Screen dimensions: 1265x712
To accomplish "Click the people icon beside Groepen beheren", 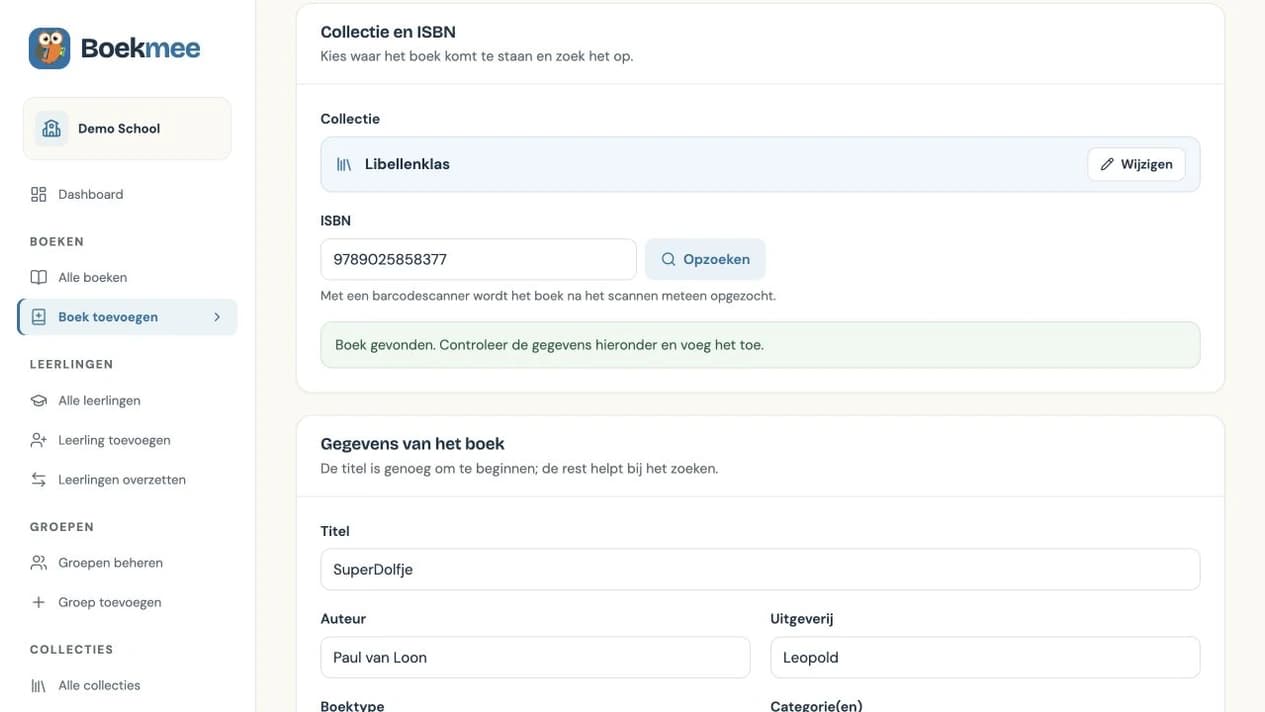I will (x=39, y=563).
